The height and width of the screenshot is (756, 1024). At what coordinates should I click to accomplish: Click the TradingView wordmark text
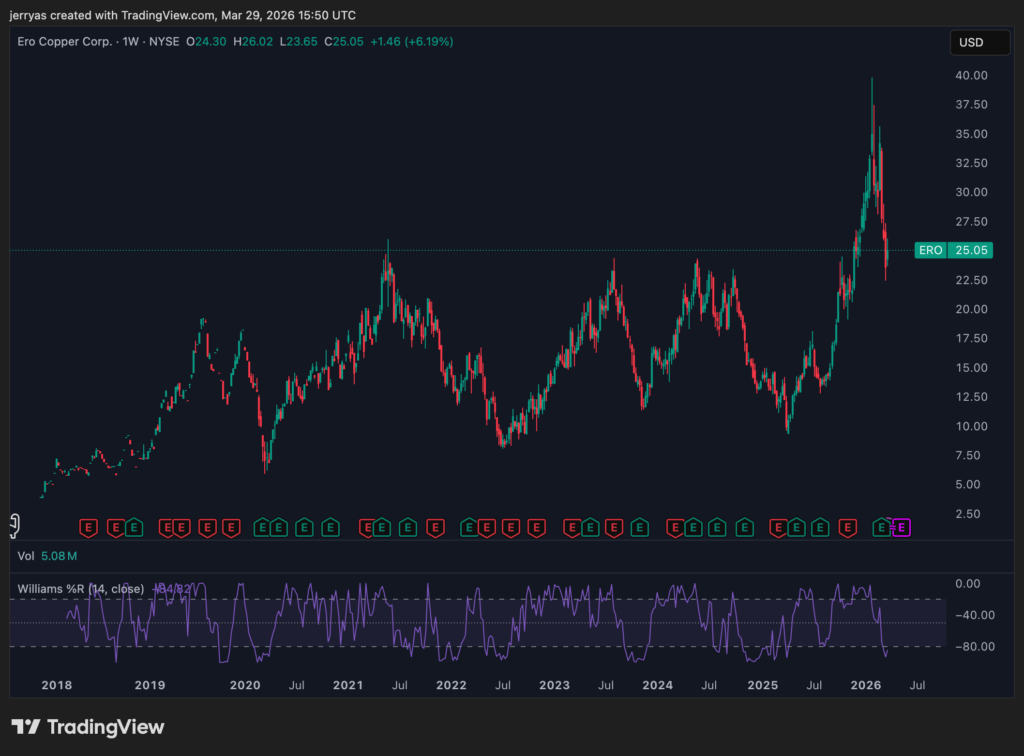tap(105, 727)
